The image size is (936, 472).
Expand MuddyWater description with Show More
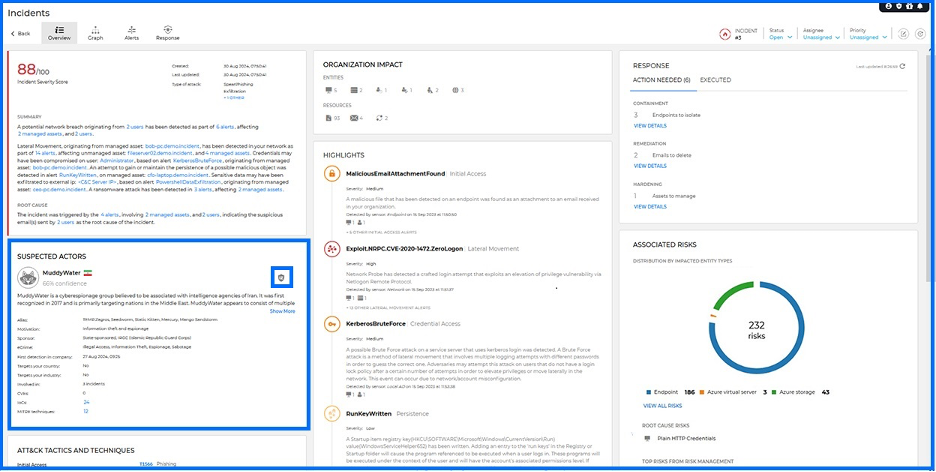pos(282,311)
